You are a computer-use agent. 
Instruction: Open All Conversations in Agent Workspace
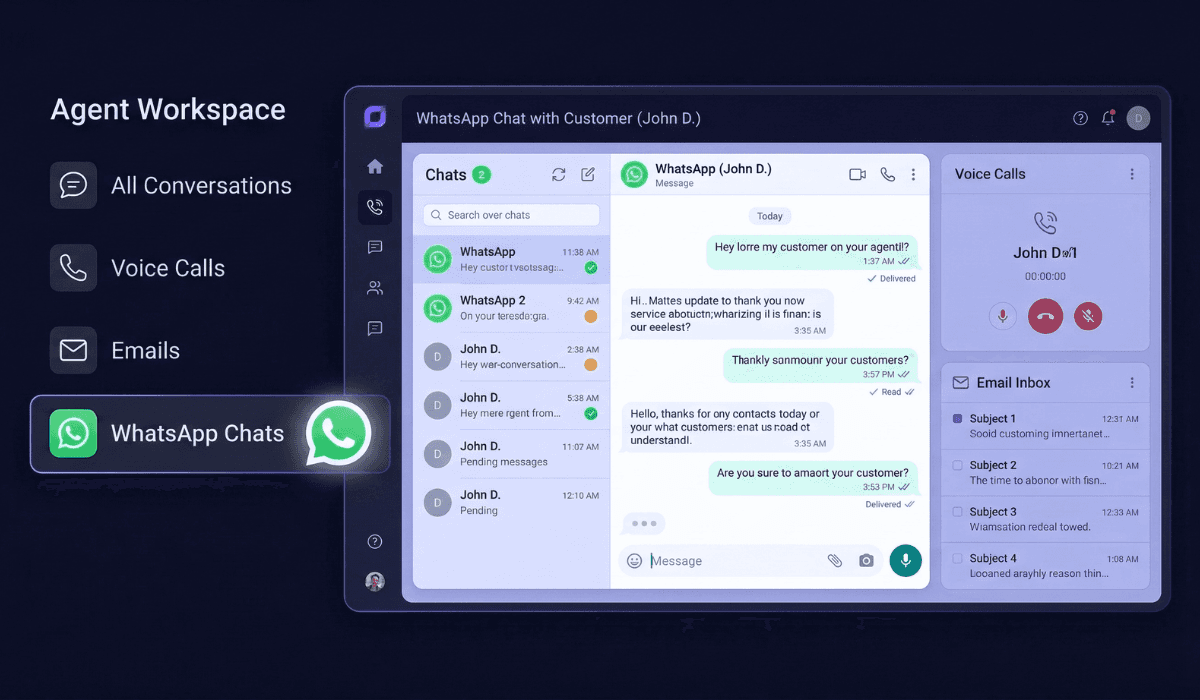tap(171, 186)
